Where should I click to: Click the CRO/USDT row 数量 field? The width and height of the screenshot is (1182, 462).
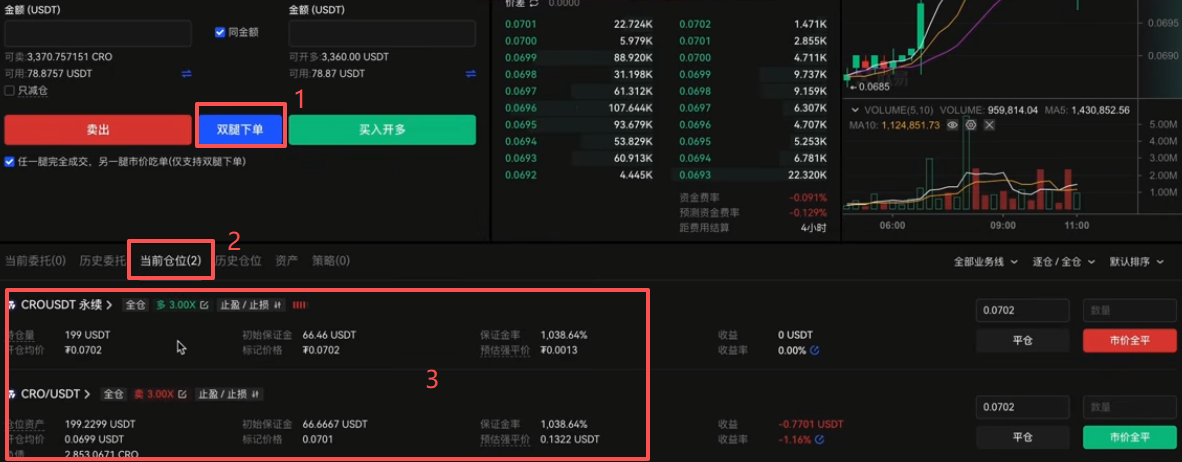(1130, 408)
